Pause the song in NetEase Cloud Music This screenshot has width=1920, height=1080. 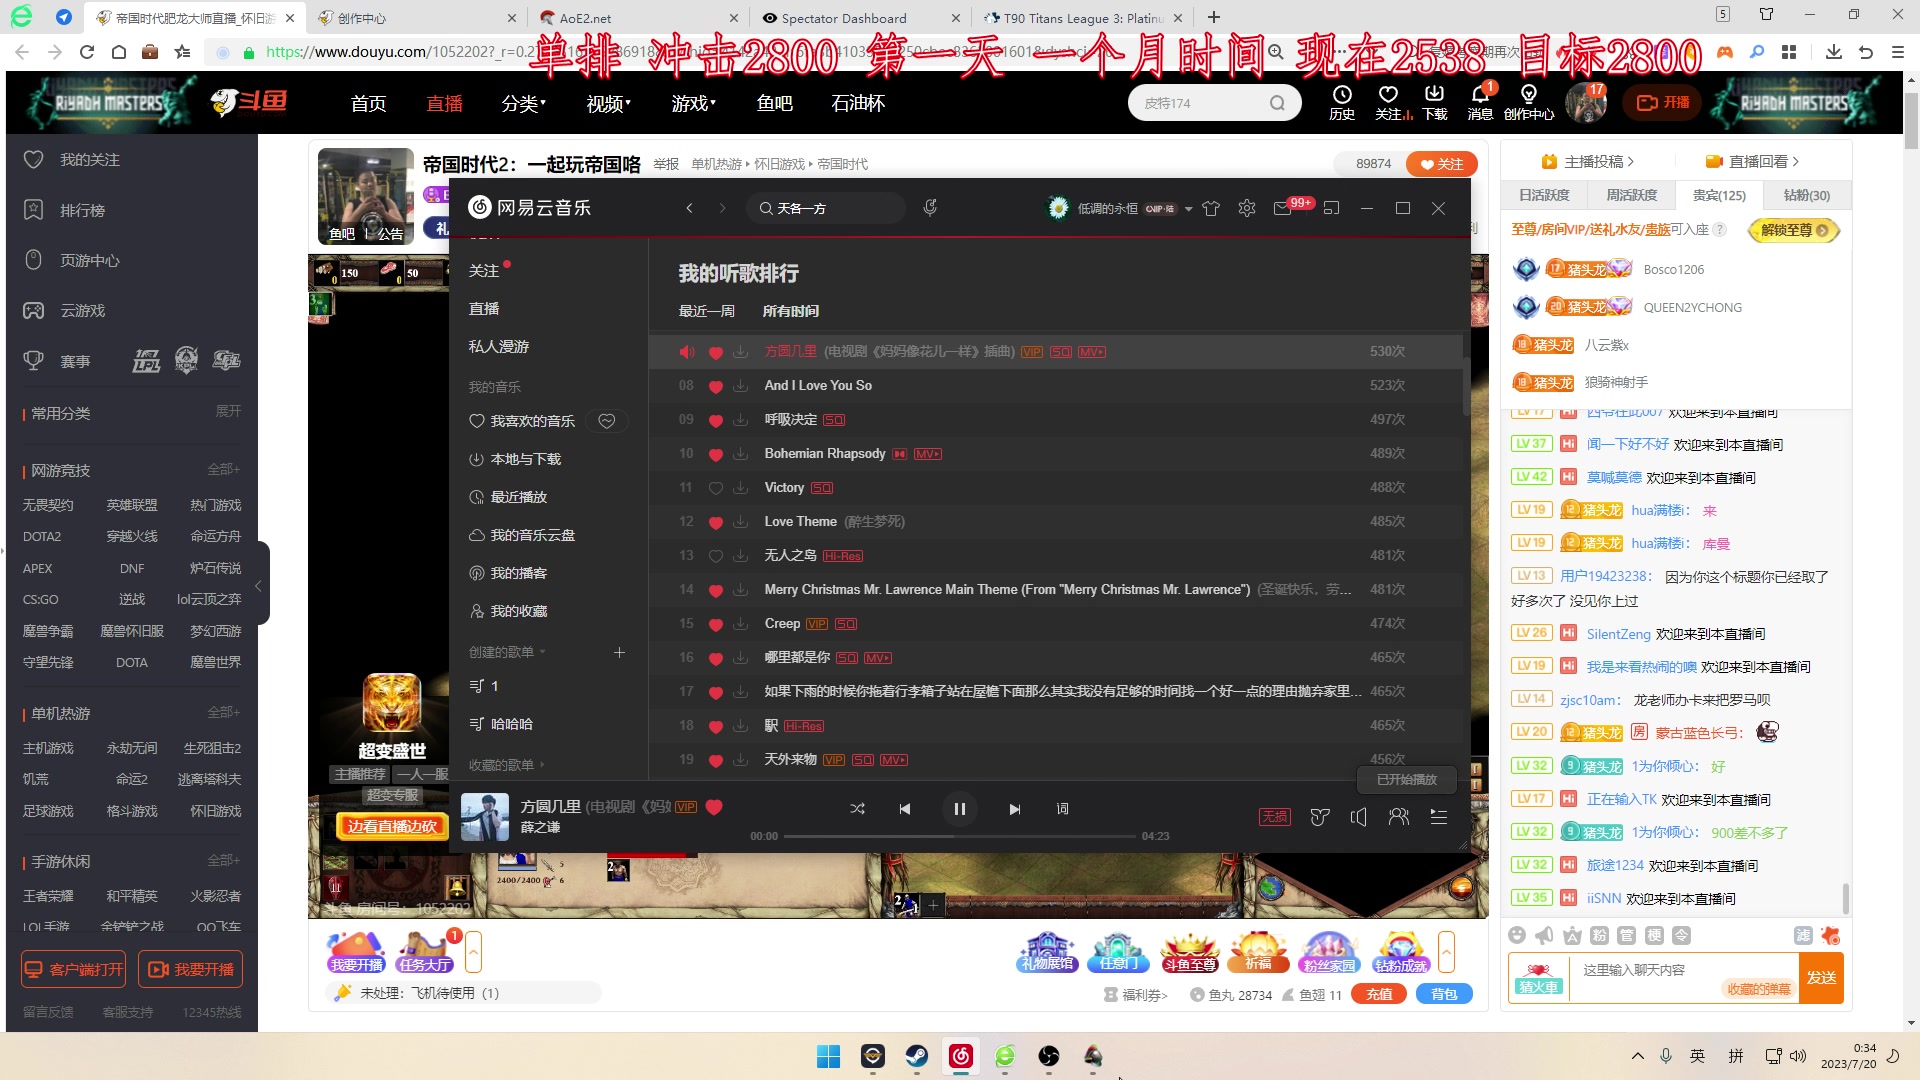pos(959,809)
